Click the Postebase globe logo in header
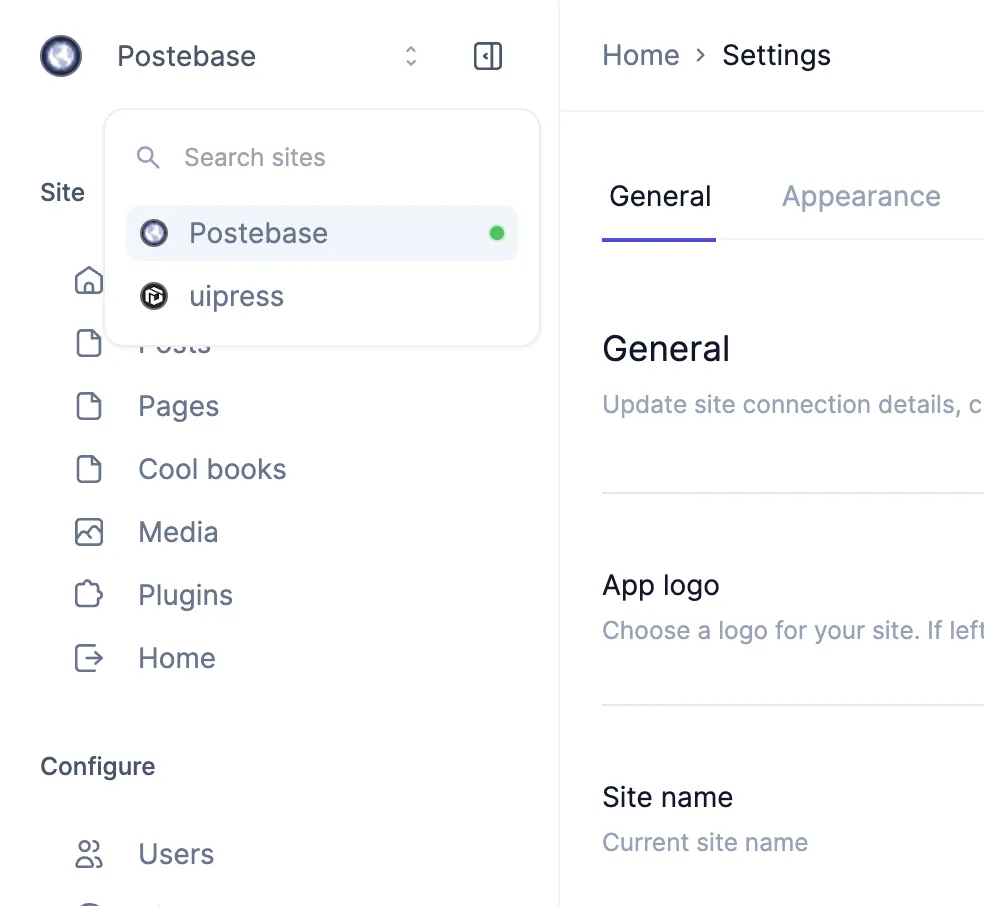Screen dimensions: 984x906 pos(61,56)
